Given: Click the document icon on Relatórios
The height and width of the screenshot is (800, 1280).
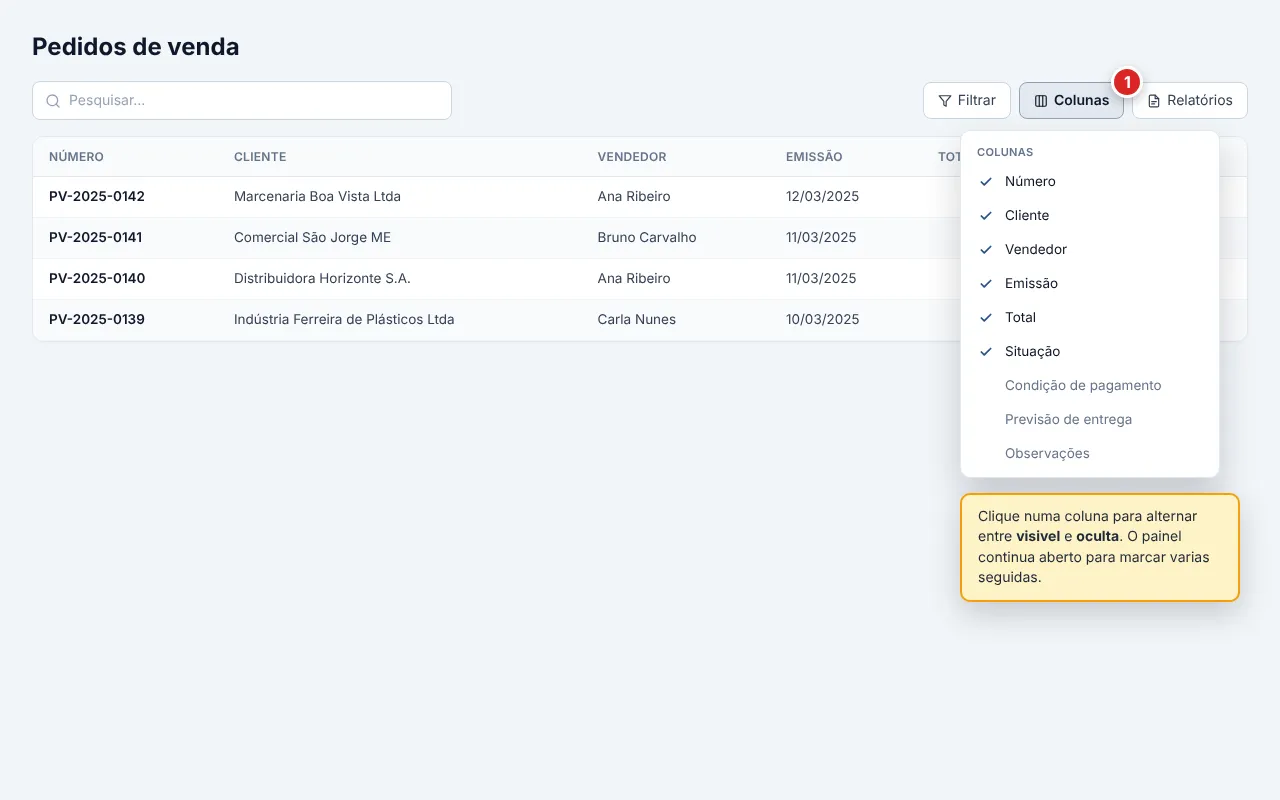Looking at the screenshot, I should tap(1154, 101).
